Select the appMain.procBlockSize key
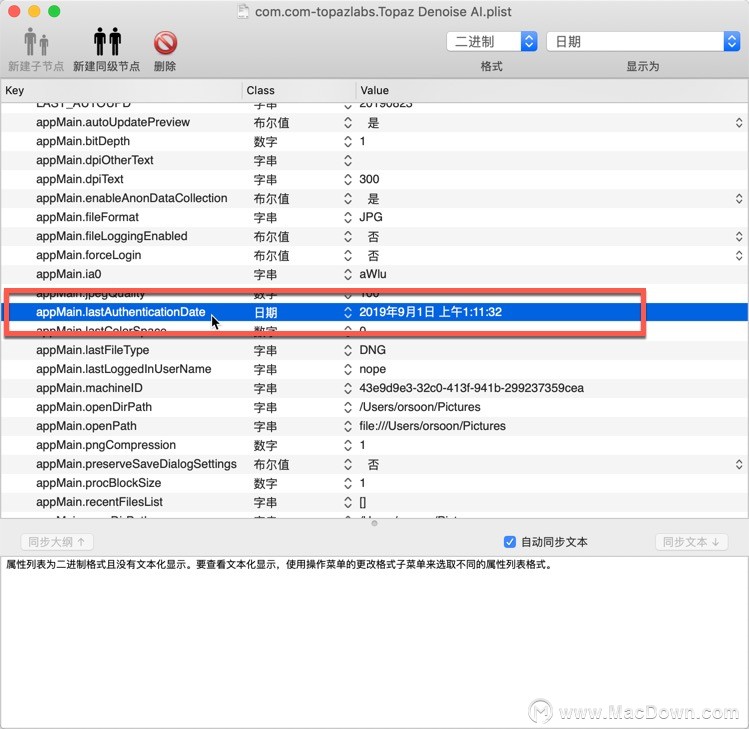The width and height of the screenshot is (749, 729). pos(98,483)
